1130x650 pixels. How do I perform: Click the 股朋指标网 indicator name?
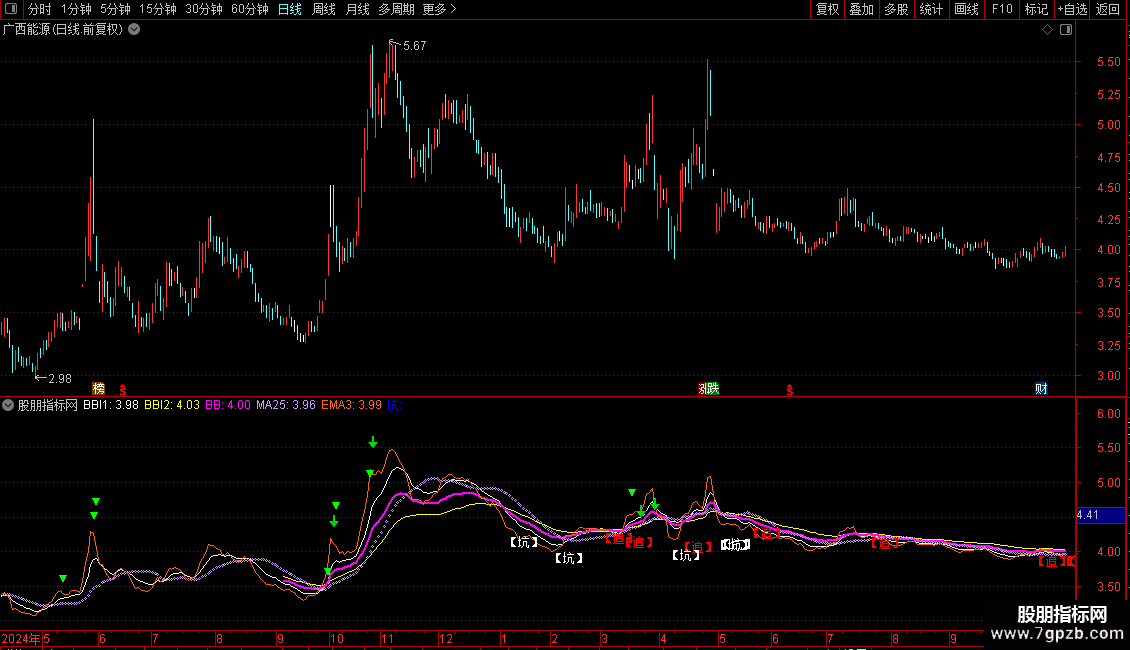tap(48, 405)
